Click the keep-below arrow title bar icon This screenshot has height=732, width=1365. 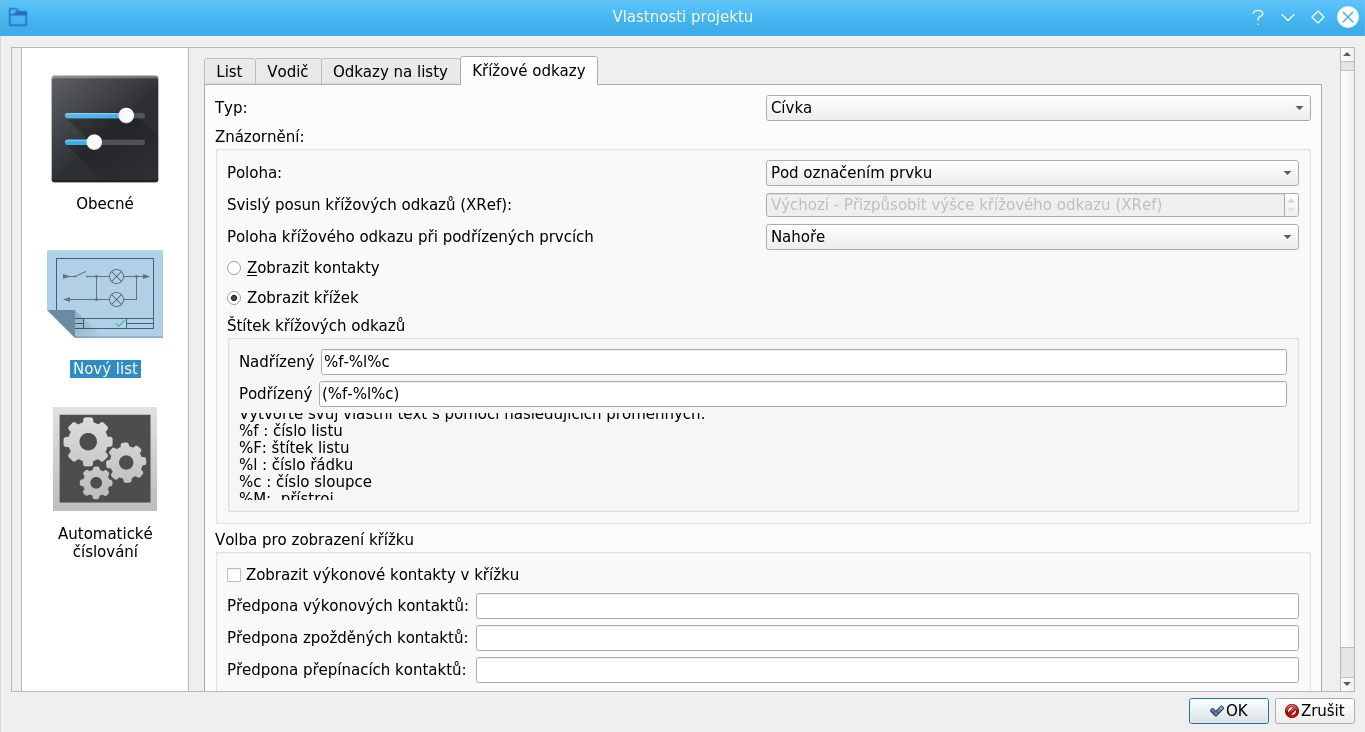[1288, 17]
